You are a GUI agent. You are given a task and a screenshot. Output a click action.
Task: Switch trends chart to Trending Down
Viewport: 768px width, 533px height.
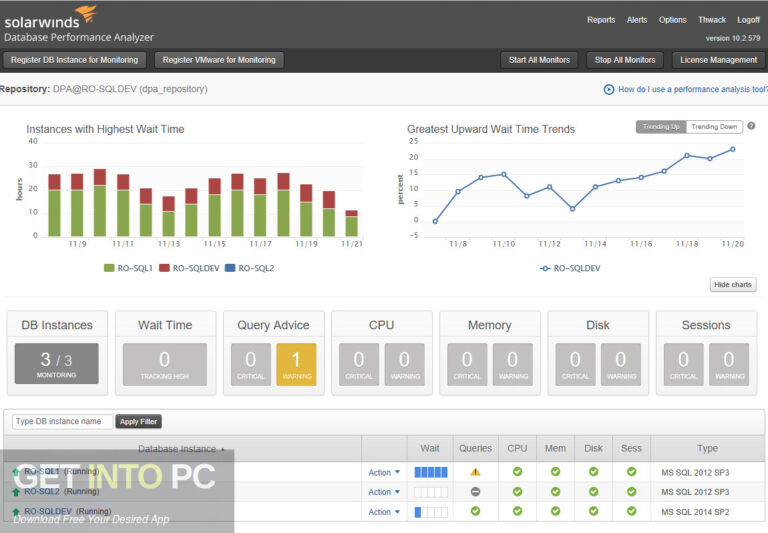(x=714, y=127)
